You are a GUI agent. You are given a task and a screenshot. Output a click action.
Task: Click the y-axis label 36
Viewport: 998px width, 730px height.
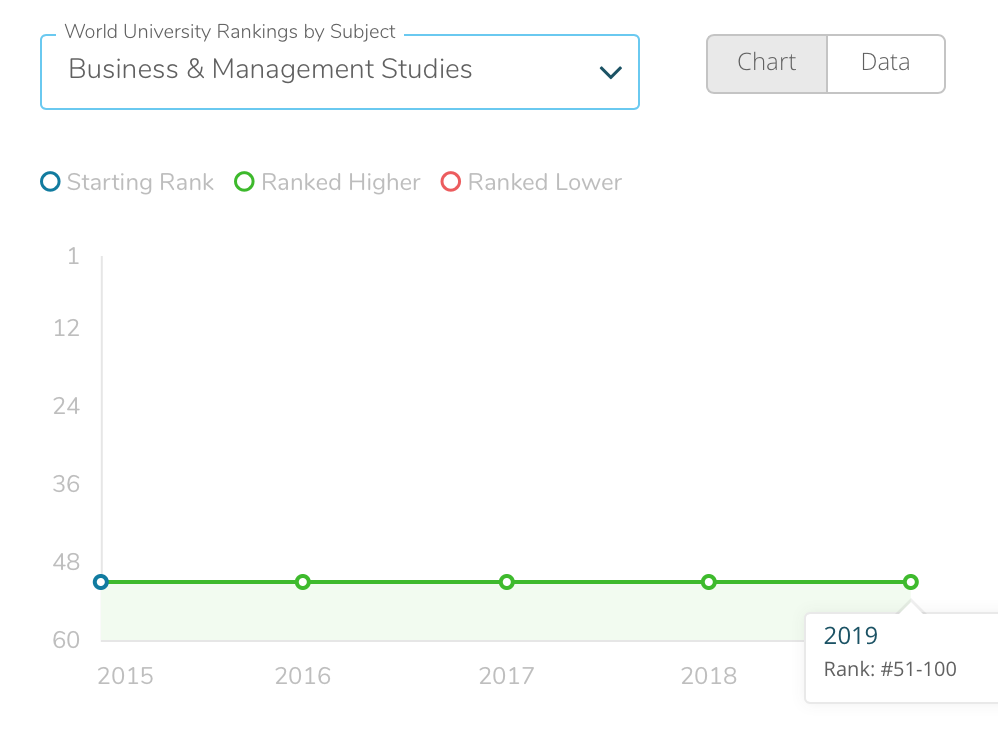[66, 484]
